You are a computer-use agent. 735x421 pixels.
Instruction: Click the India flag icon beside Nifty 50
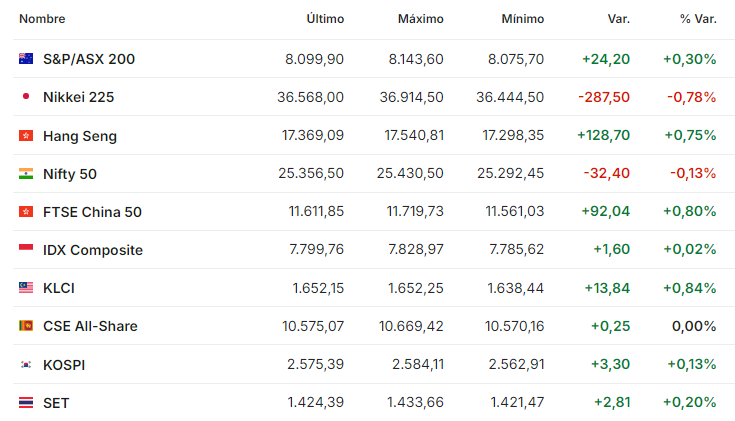pyautogui.click(x=26, y=173)
